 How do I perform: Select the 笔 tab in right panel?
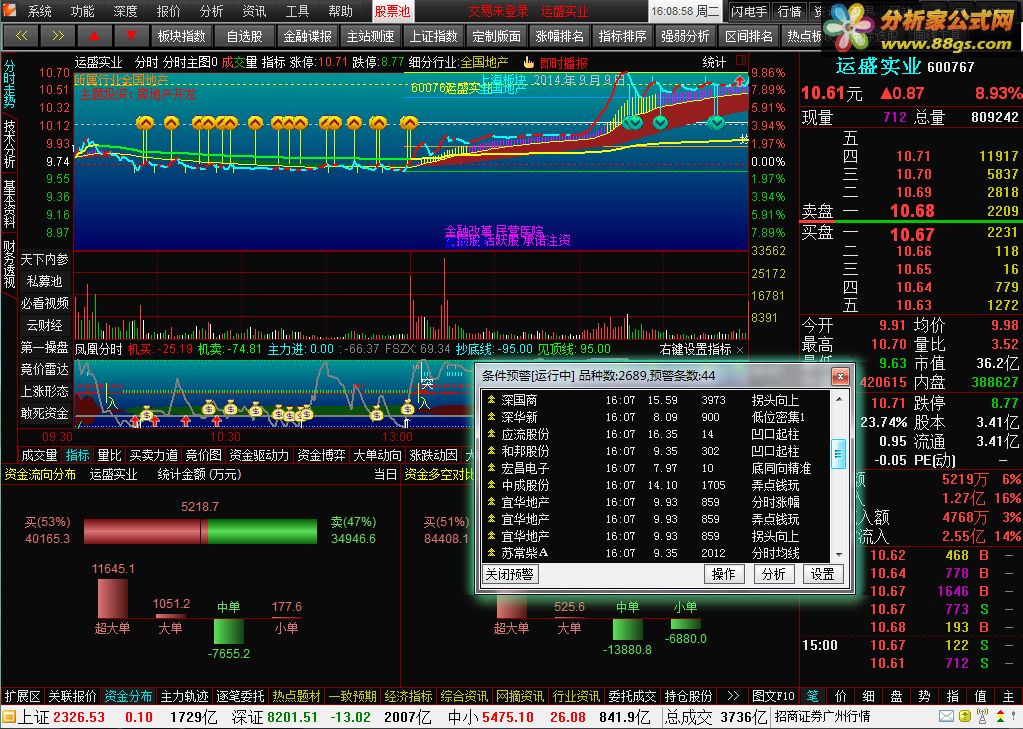coord(814,696)
